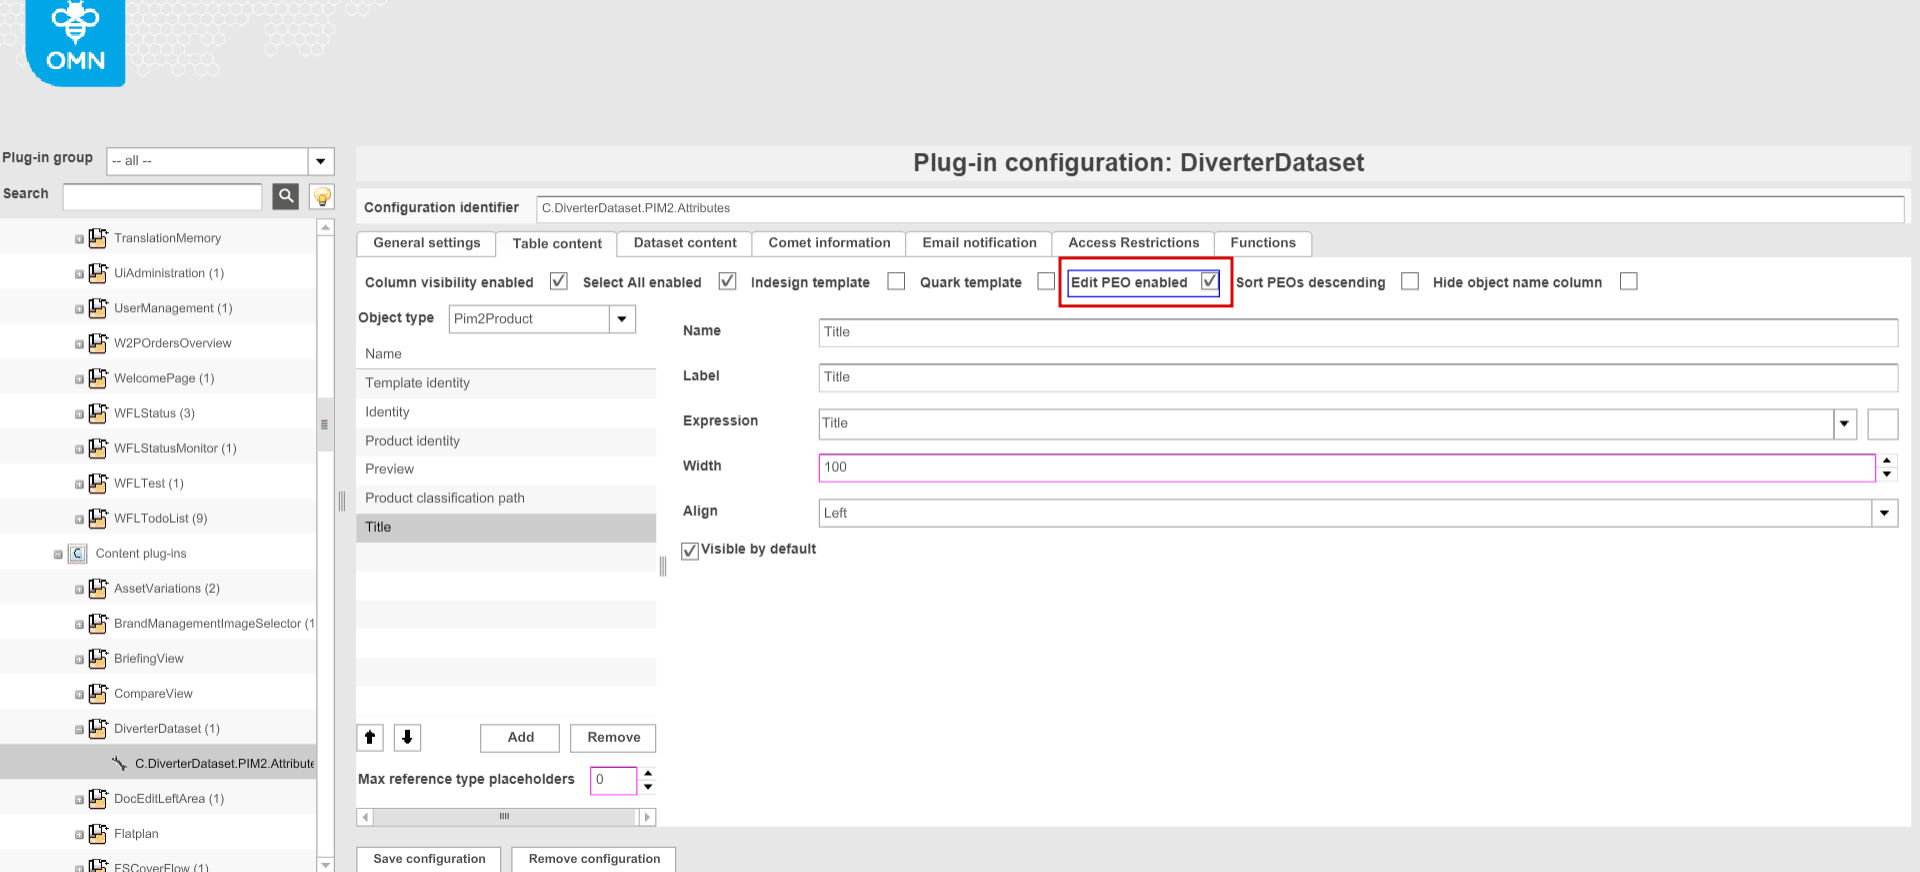Image resolution: width=1920 pixels, height=872 pixels.
Task: Click the search magnifier icon
Action: [x=286, y=196]
